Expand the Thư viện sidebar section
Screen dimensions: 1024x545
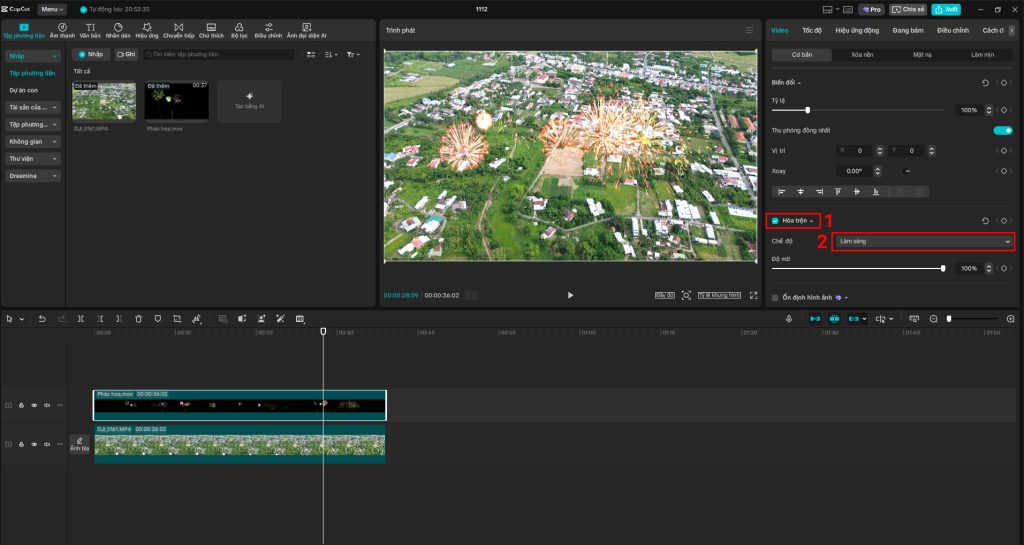pos(33,158)
